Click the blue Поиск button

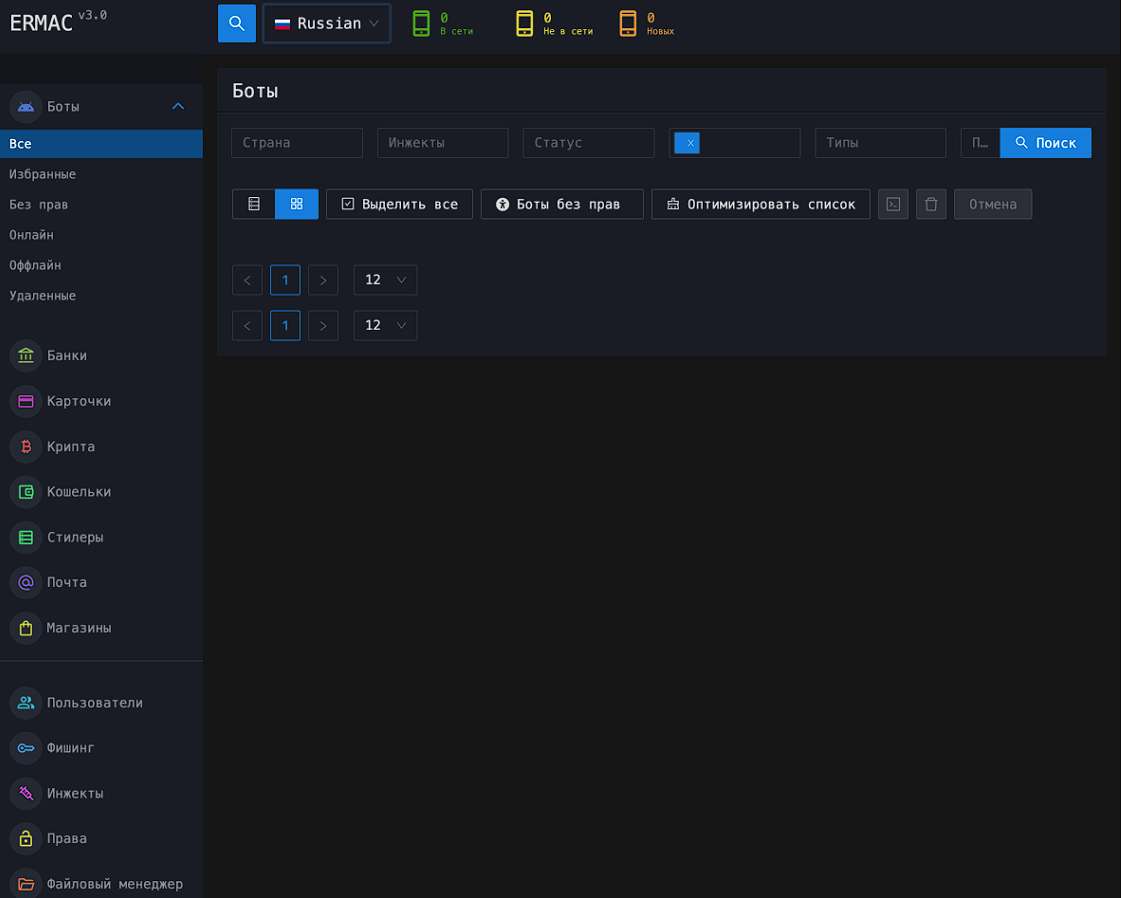1045,143
